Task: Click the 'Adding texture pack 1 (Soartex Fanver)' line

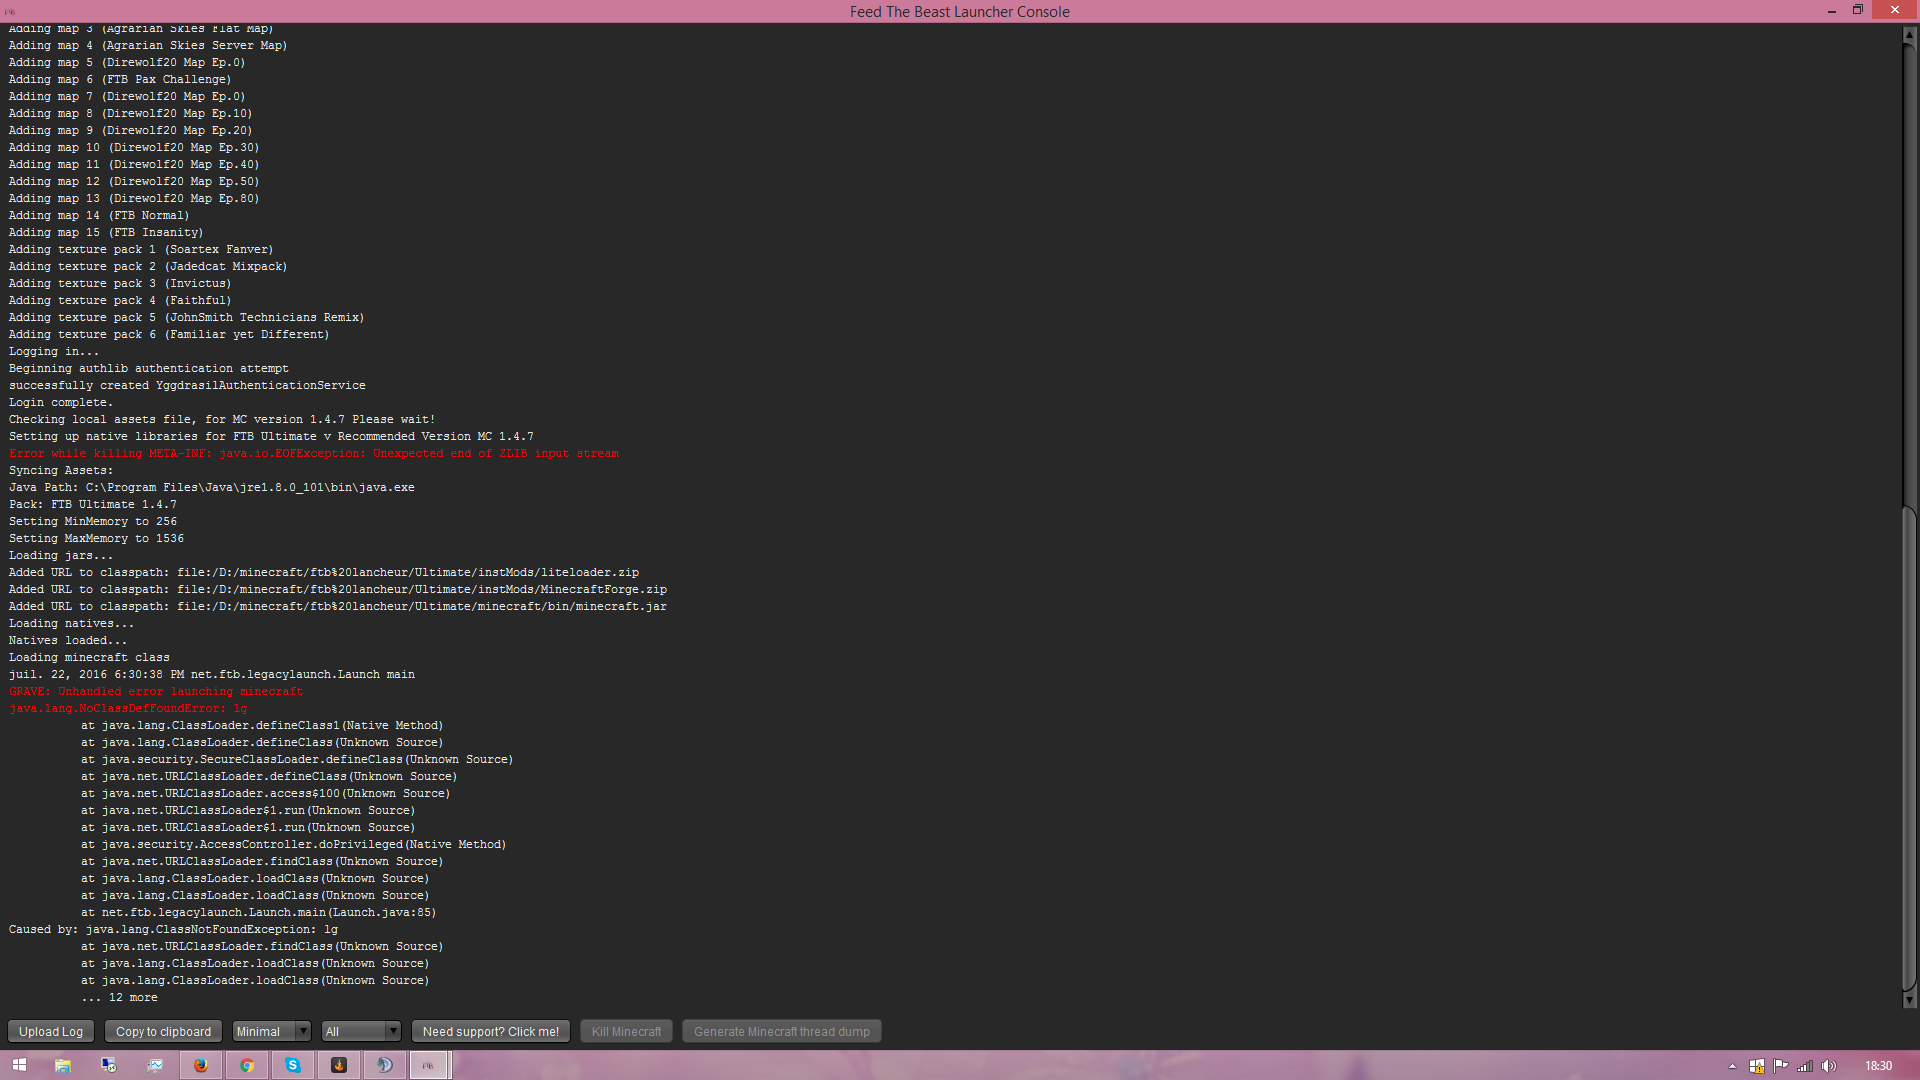Action: tap(141, 250)
